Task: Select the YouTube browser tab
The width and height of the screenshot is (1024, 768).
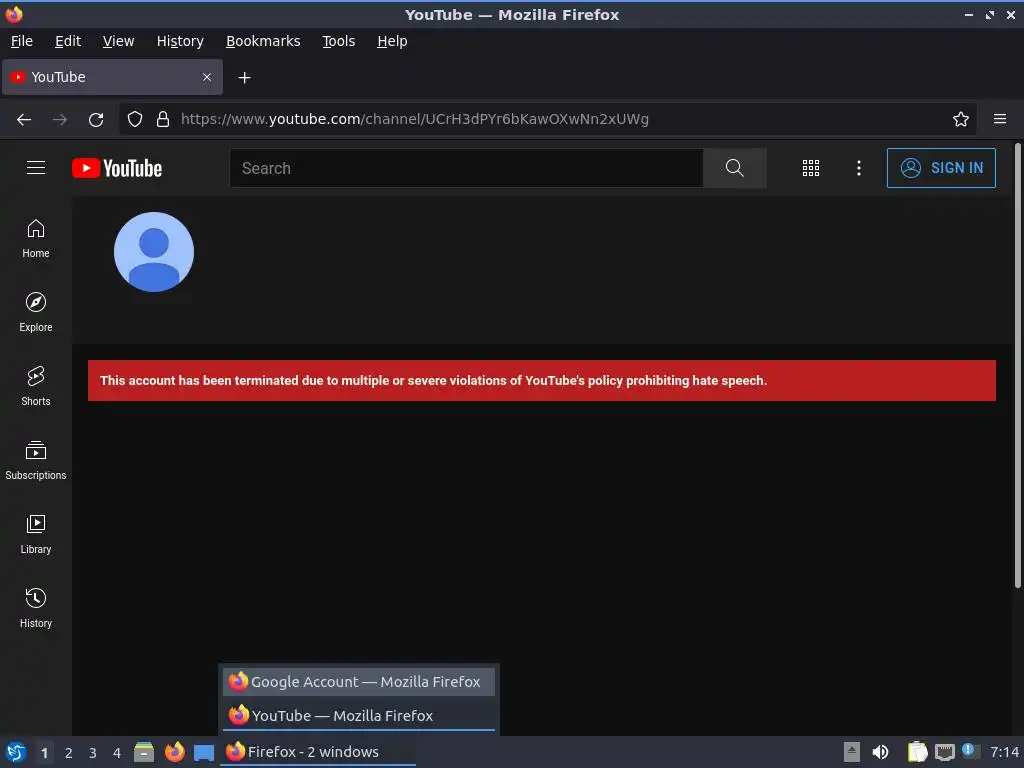Action: [x=112, y=77]
